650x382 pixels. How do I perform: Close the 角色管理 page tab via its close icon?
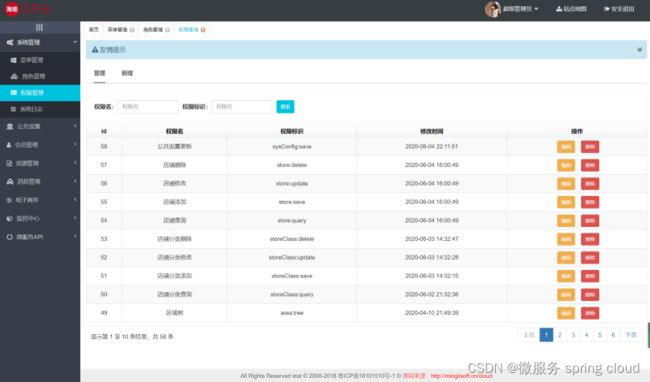tap(167, 30)
